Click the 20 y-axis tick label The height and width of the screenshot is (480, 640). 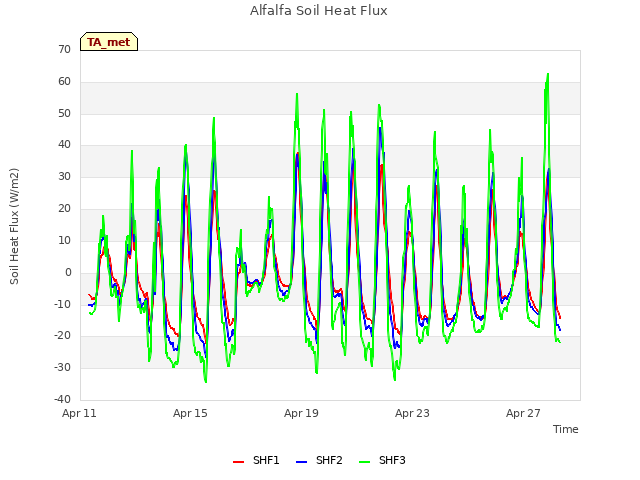(x=64, y=209)
